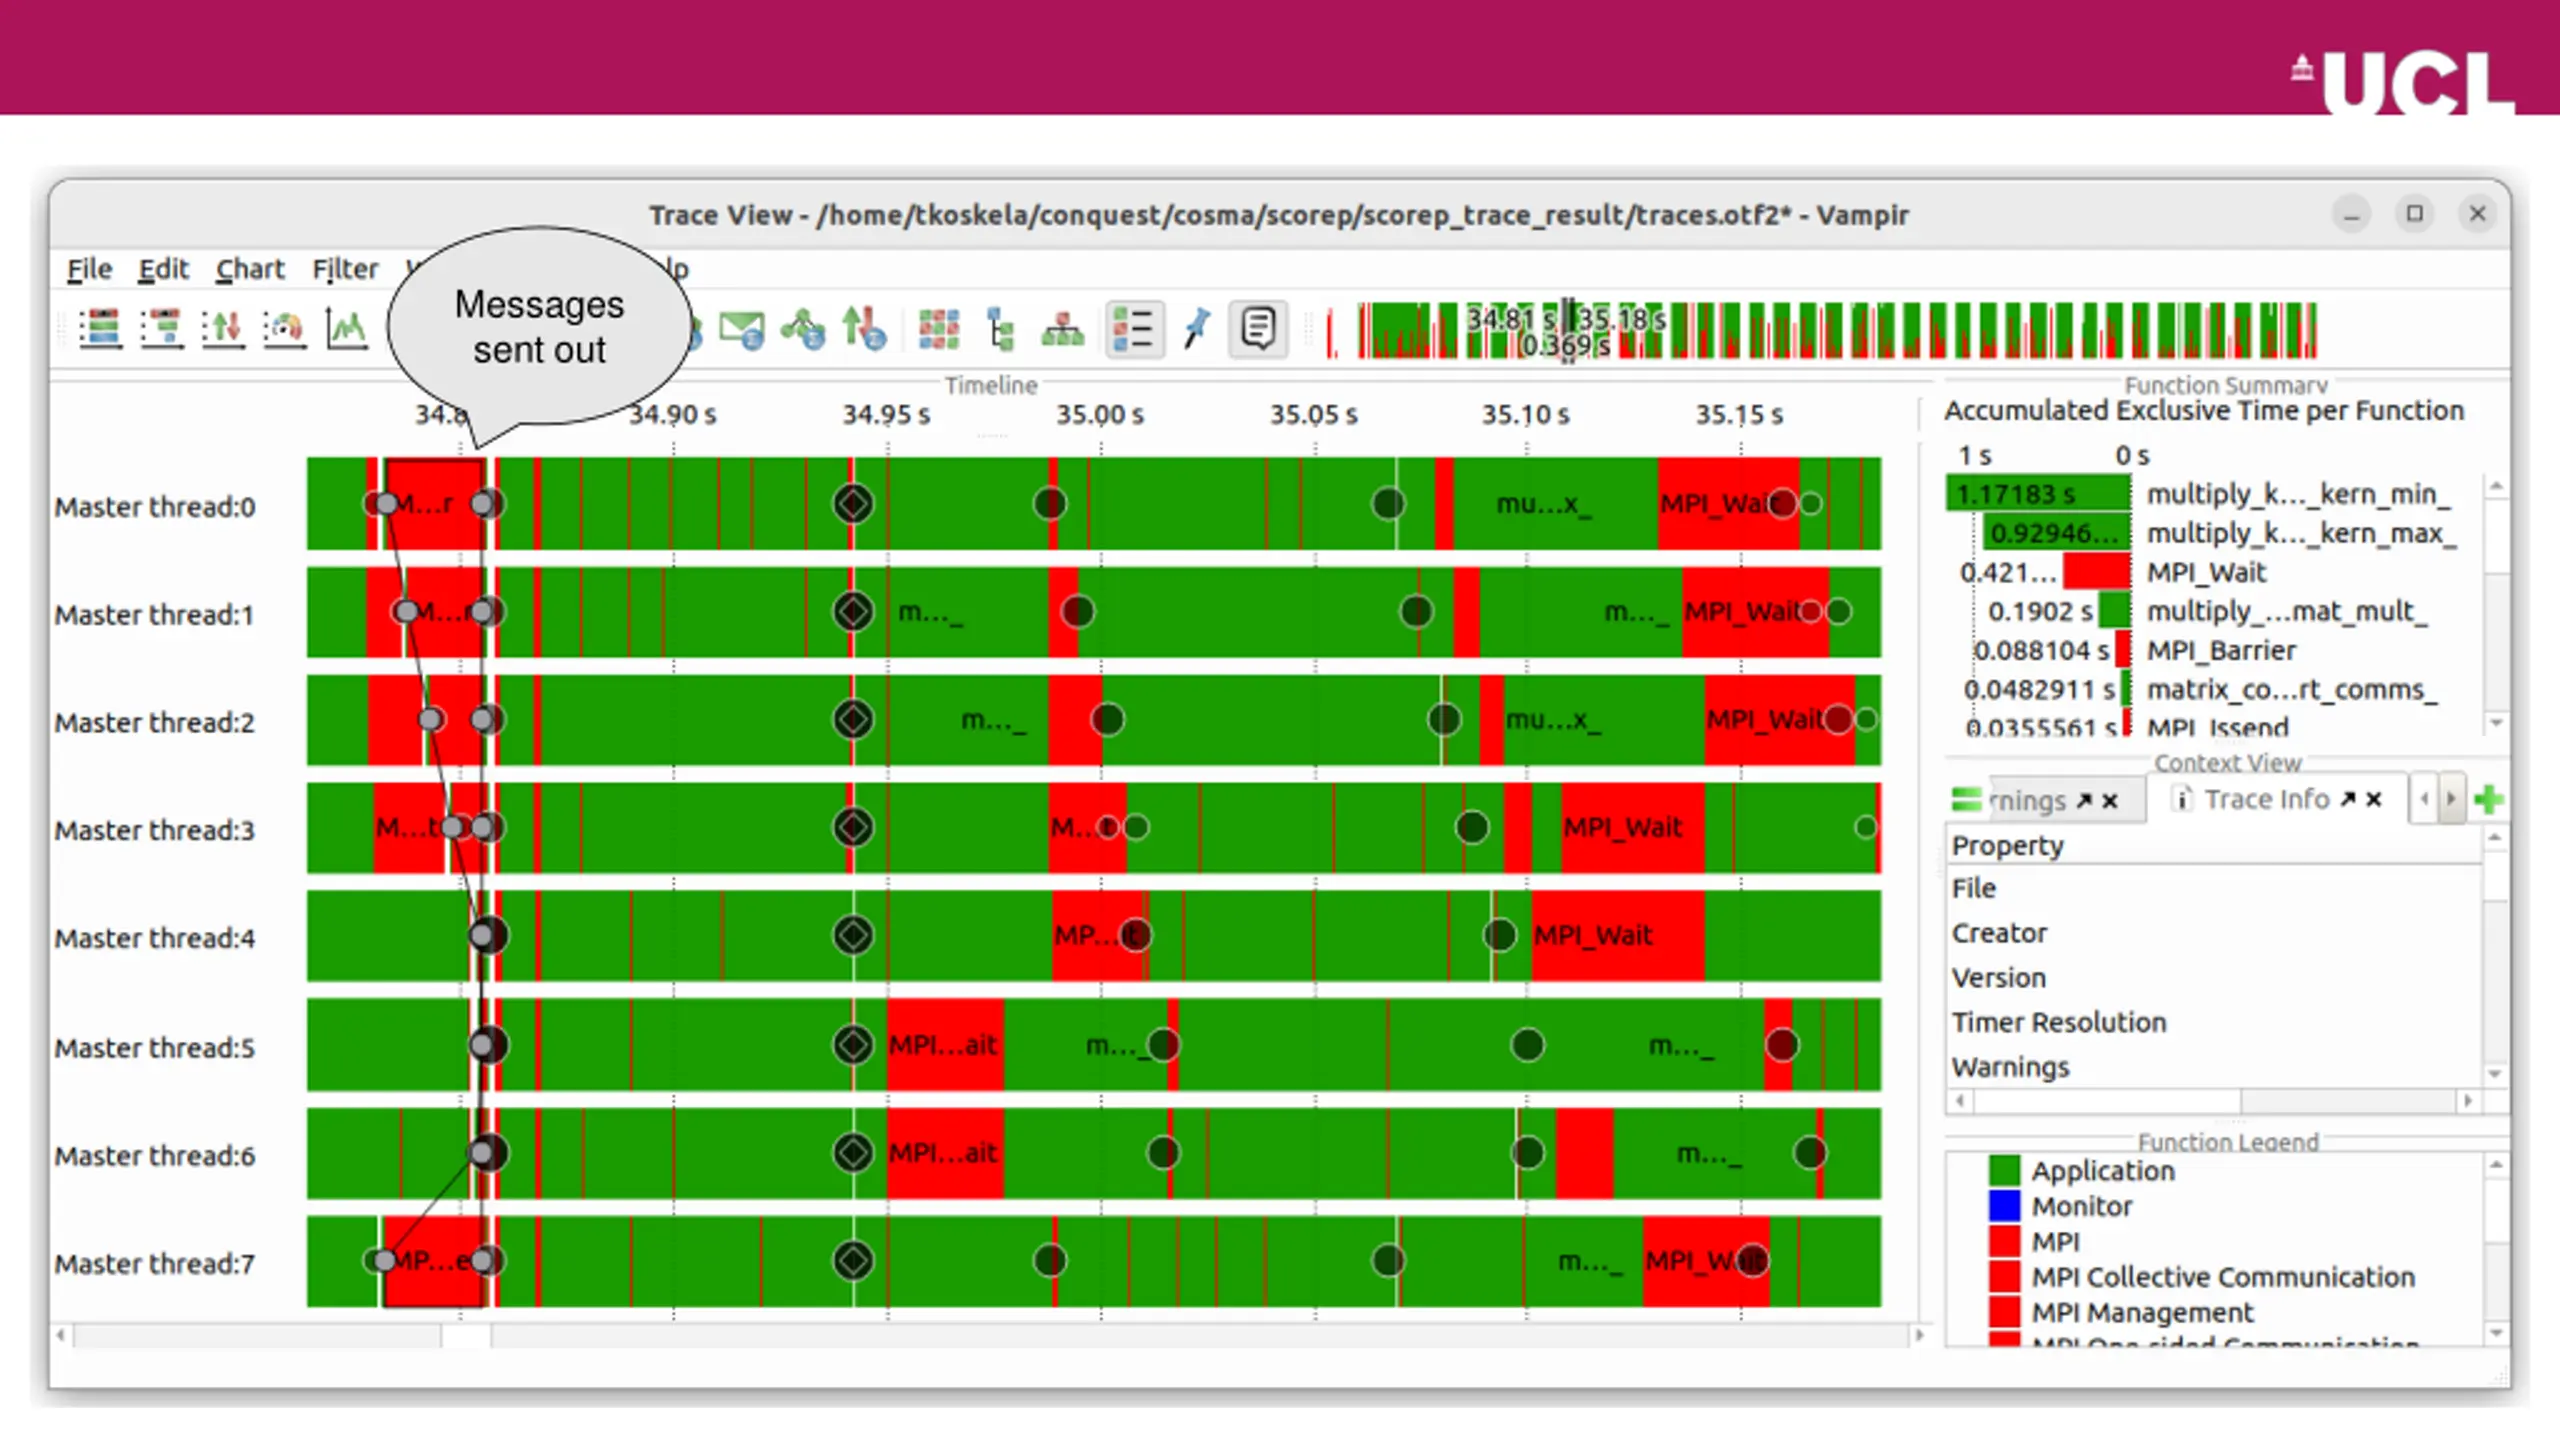2560x1440 pixels.
Task: Click the Application green legend swatch
Action: click(2004, 1171)
